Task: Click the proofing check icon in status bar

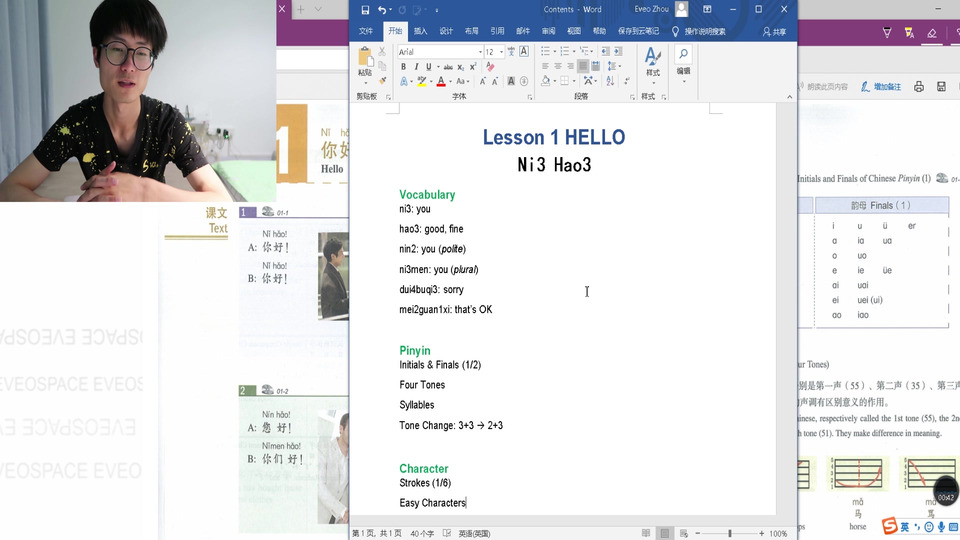Action: coord(447,533)
